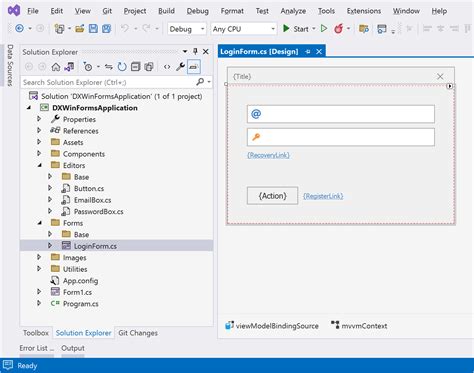Click the Save All toolbar icon
474x373 pixels.
106,29
